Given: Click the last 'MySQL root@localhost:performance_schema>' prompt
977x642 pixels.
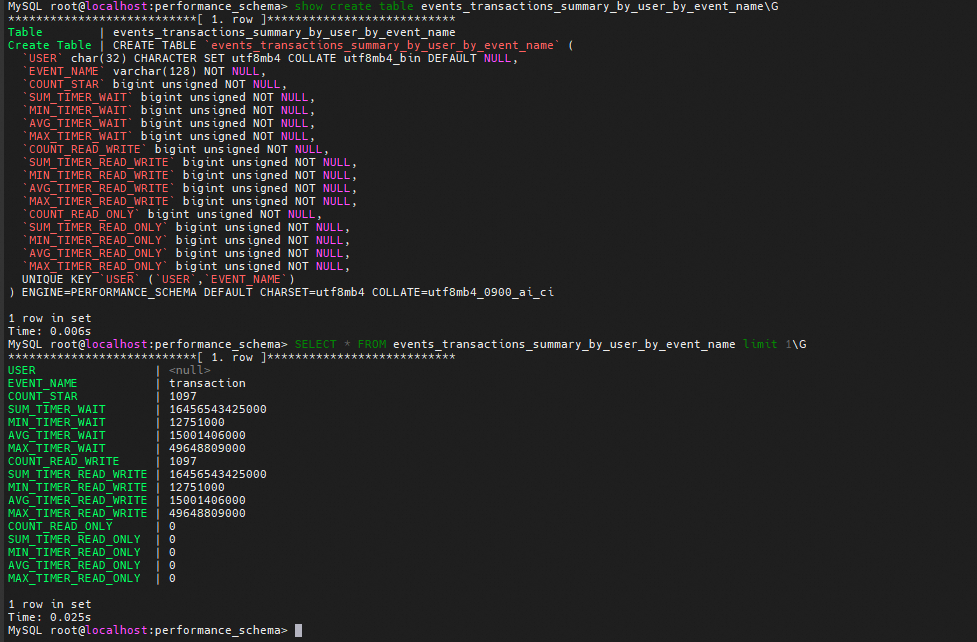Looking at the screenshot, I should [148, 630].
